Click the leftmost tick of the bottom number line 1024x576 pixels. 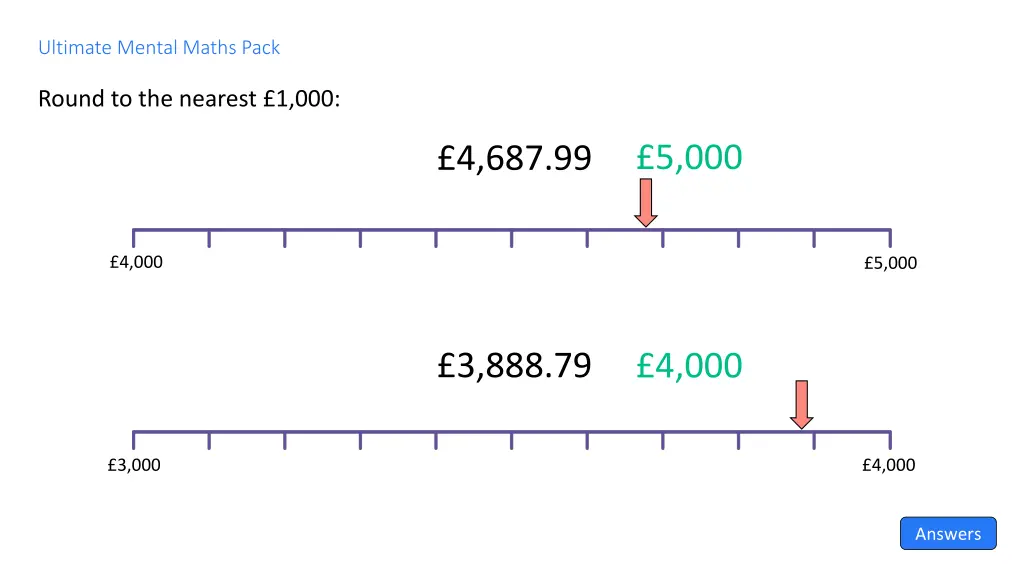pyautogui.click(x=134, y=440)
